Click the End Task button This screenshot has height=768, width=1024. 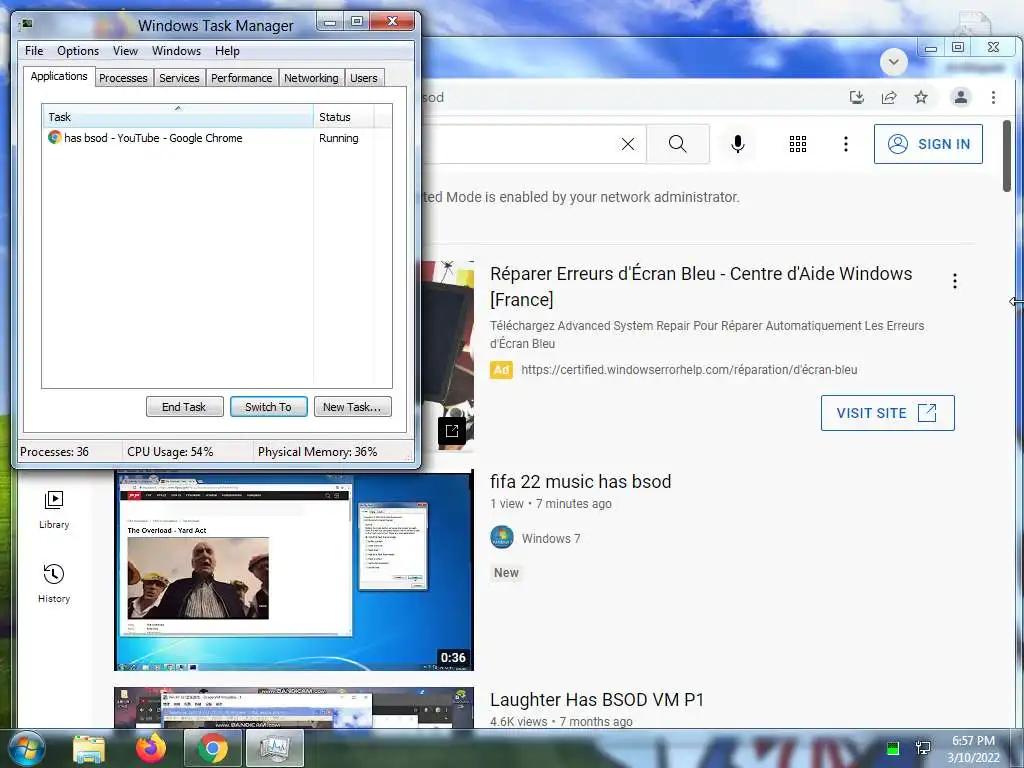pyautogui.click(x=184, y=407)
